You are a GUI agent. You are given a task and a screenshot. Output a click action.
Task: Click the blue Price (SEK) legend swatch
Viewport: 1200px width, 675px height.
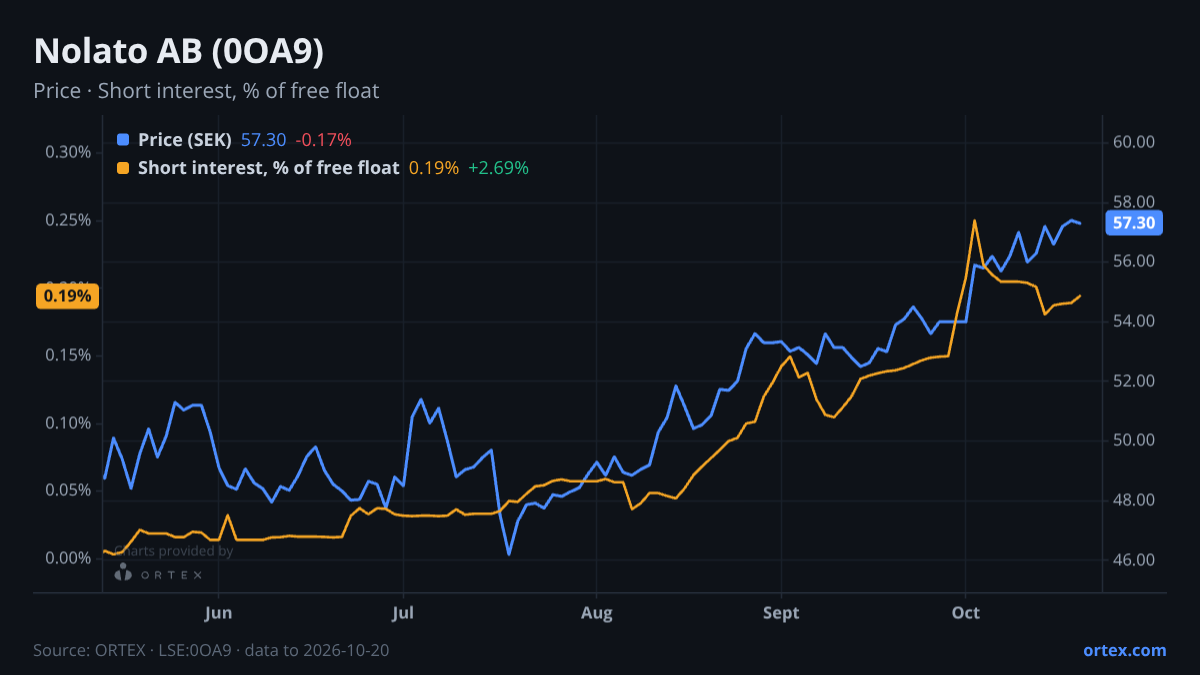point(123,140)
